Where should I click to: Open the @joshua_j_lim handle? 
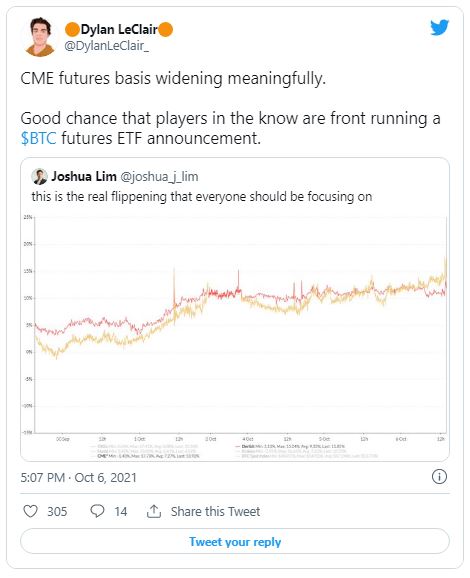tap(159, 177)
